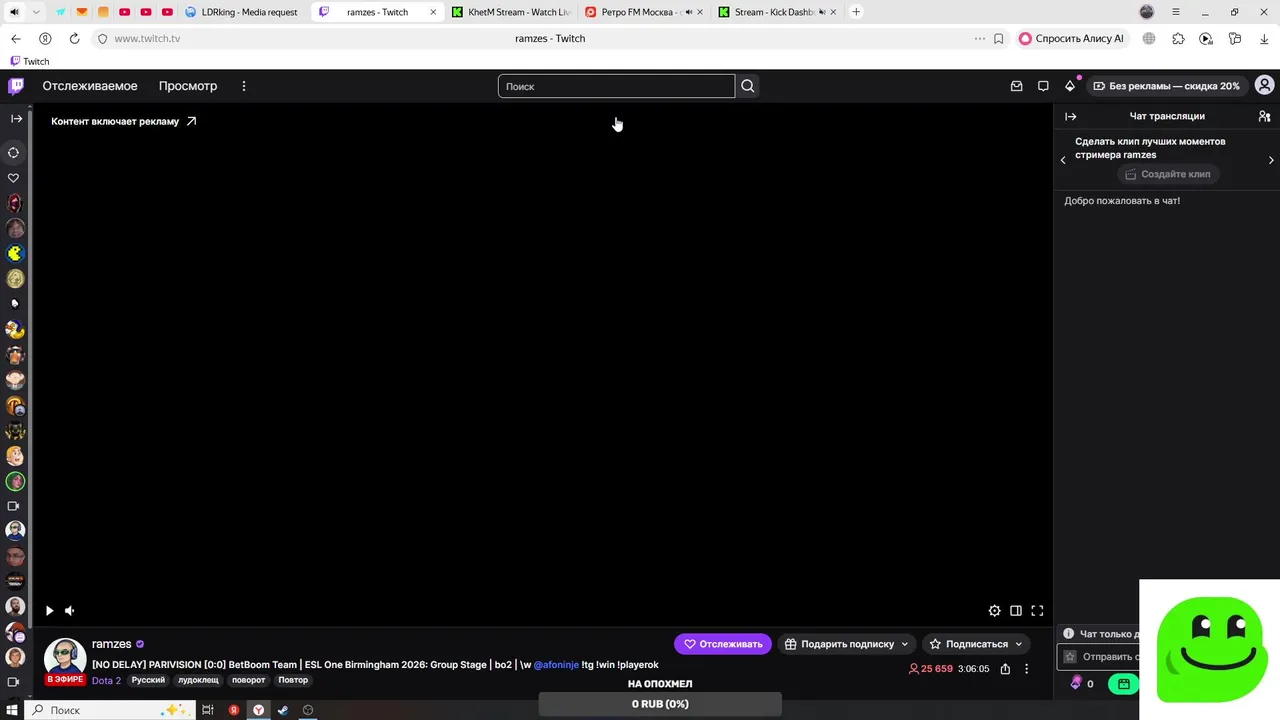Open the whispers speech-bubble icon
1280x720 pixels.
pyautogui.click(x=1043, y=86)
